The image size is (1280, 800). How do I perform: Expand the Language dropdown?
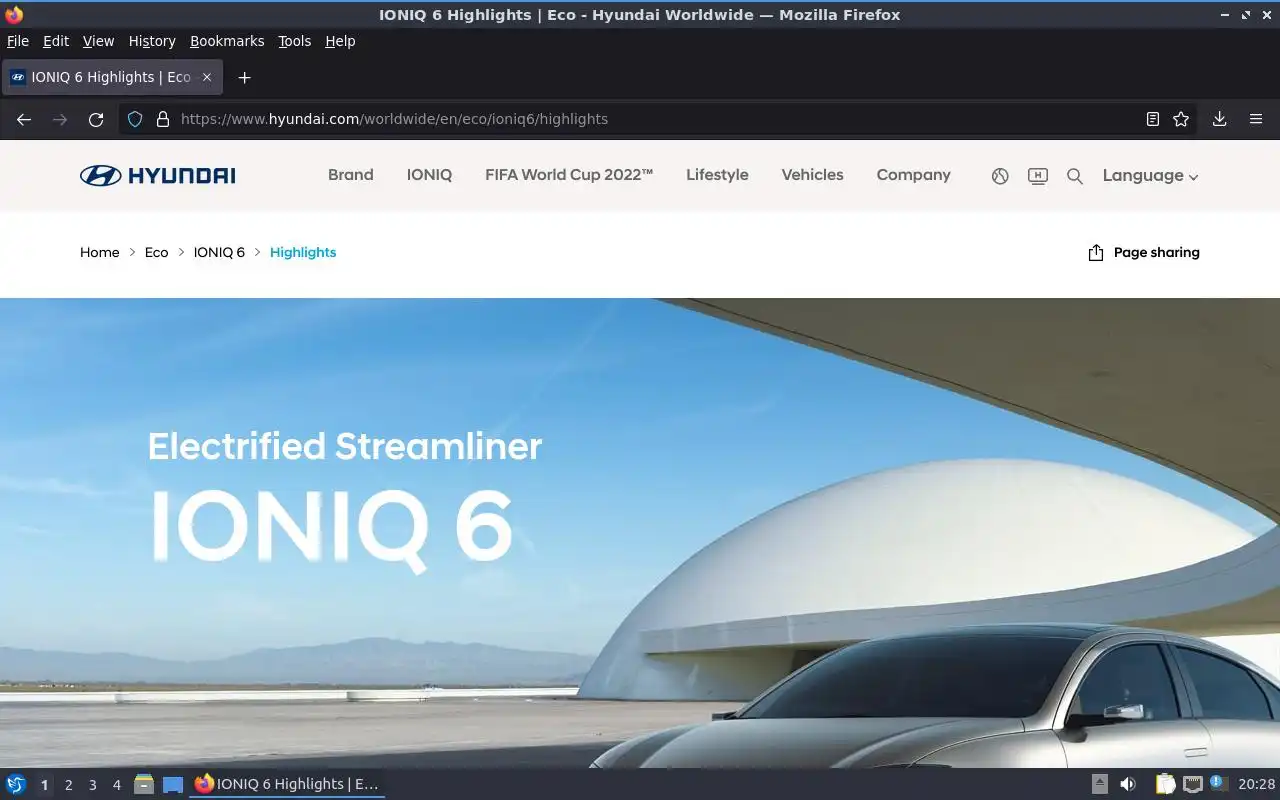(1150, 176)
